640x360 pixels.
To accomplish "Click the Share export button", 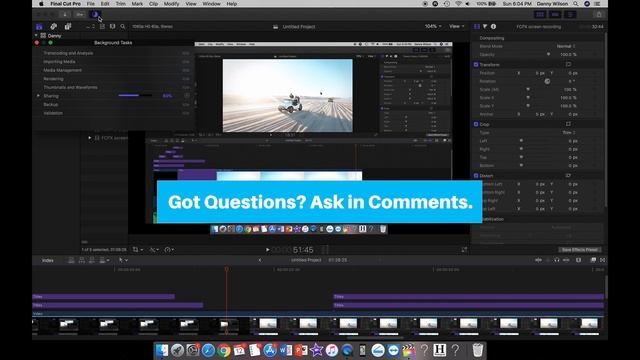I will 599,14.
